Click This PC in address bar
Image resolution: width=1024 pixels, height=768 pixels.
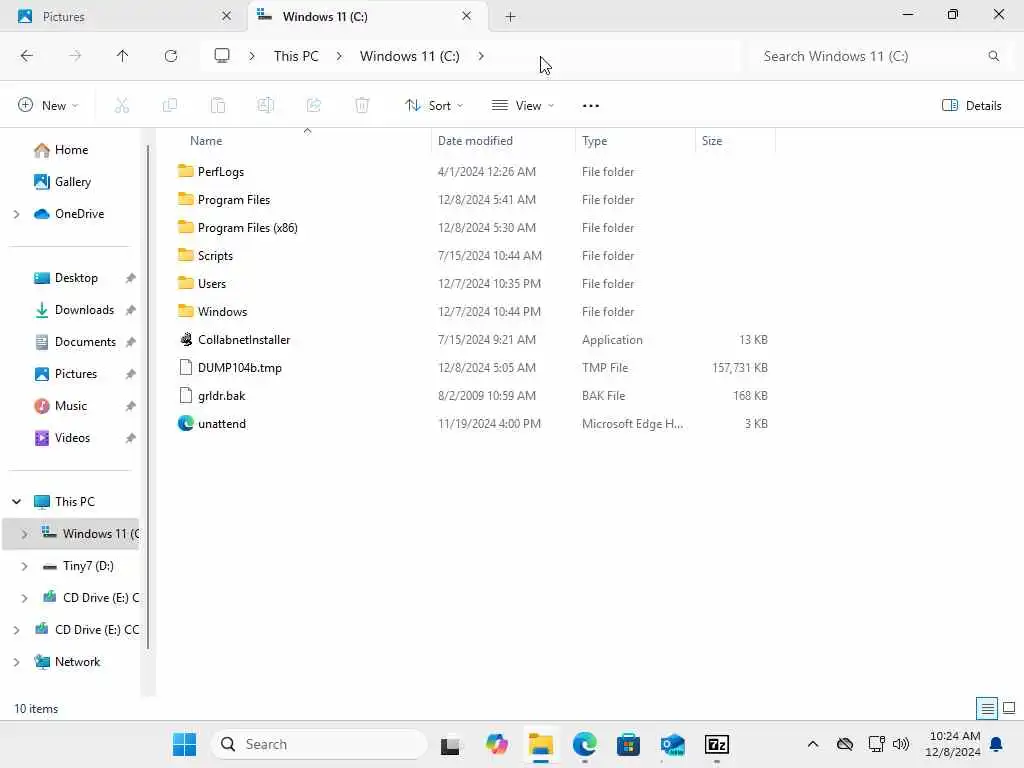click(x=296, y=56)
